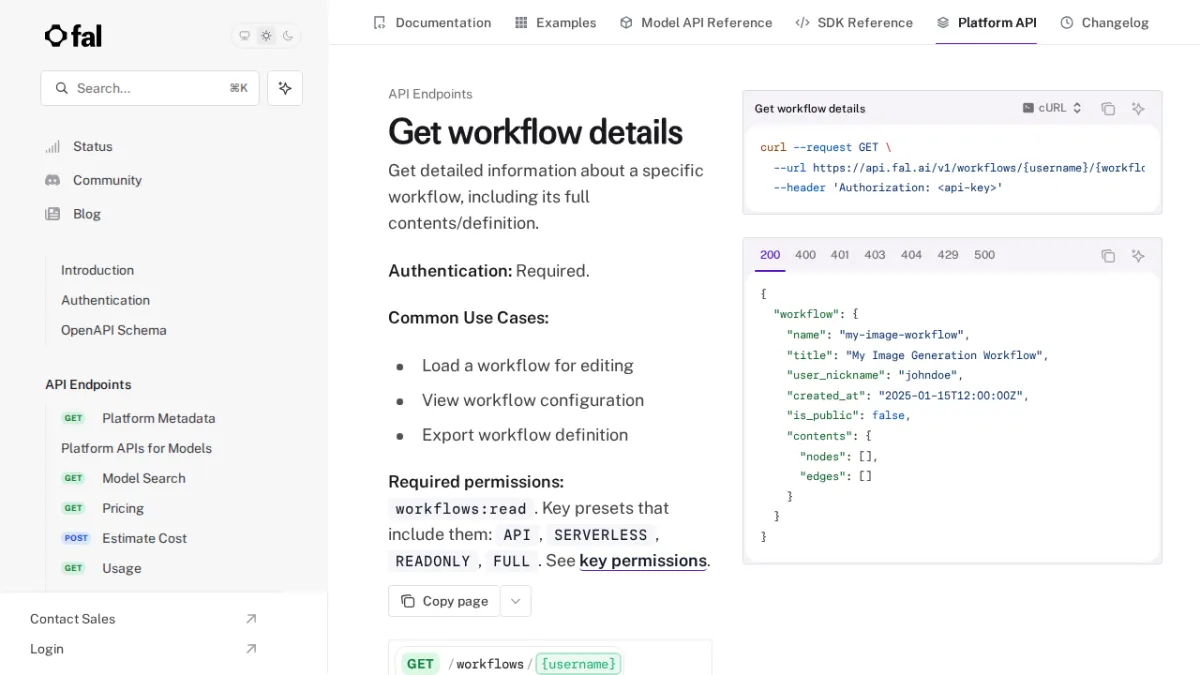Click the READONLY preset code text
Screen dimensions: 1200x675
(432, 561)
